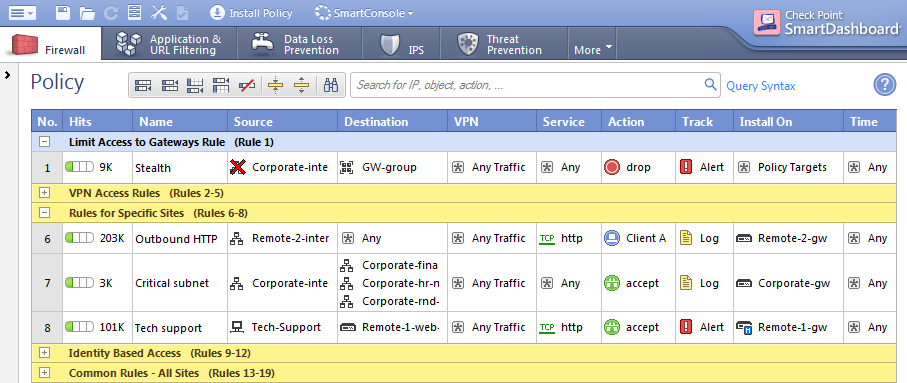
Task: Click the Remote-1-gw install-on icon
Action: click(x=744, y=327)
